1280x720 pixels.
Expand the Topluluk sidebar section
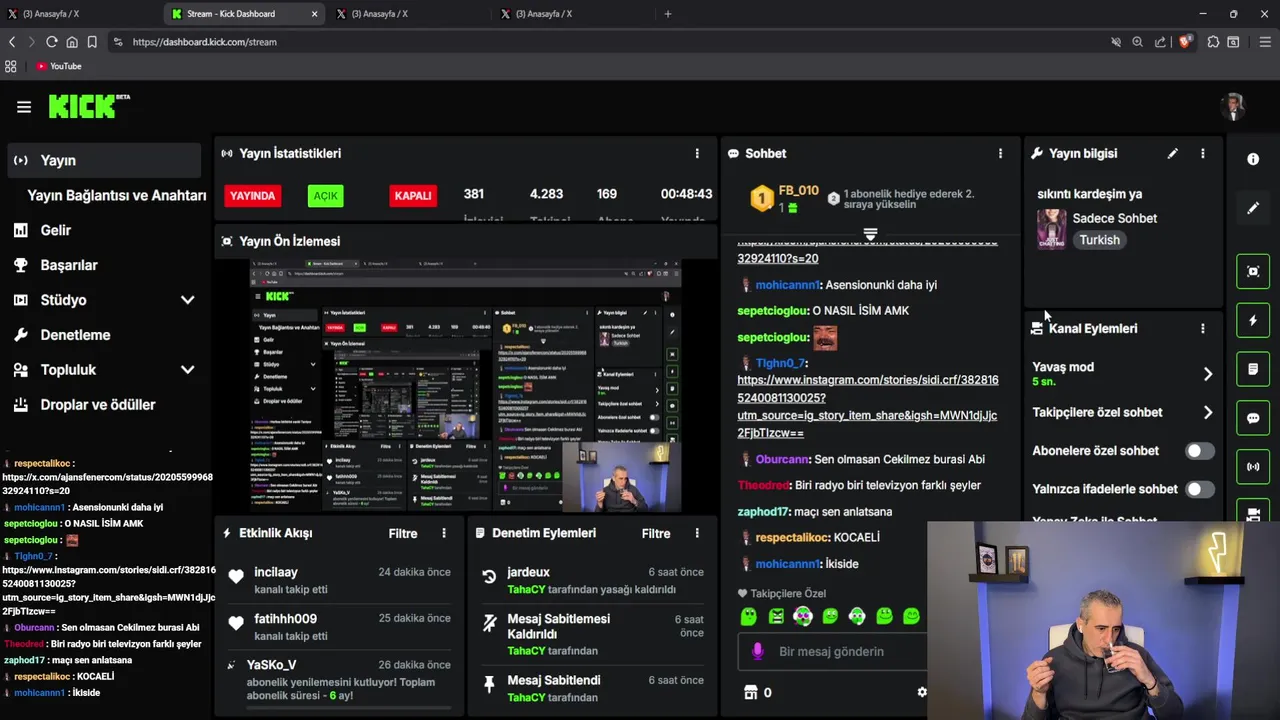pos(187,370)
